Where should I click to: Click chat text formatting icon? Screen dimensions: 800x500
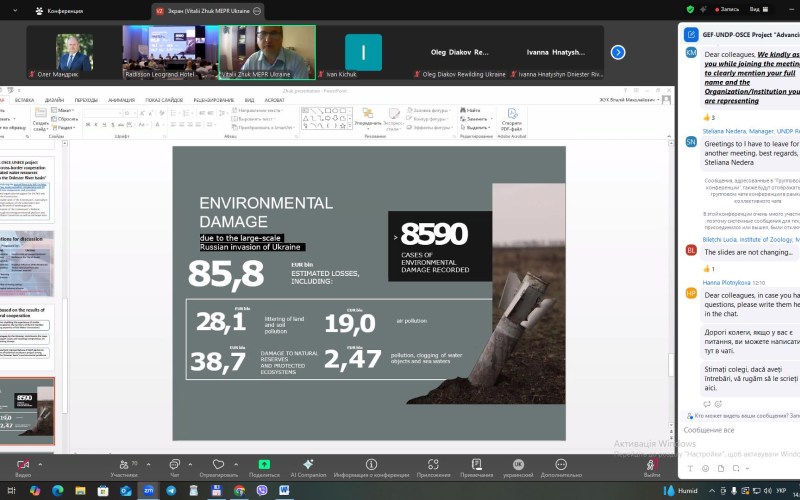[x=690, y=468]
